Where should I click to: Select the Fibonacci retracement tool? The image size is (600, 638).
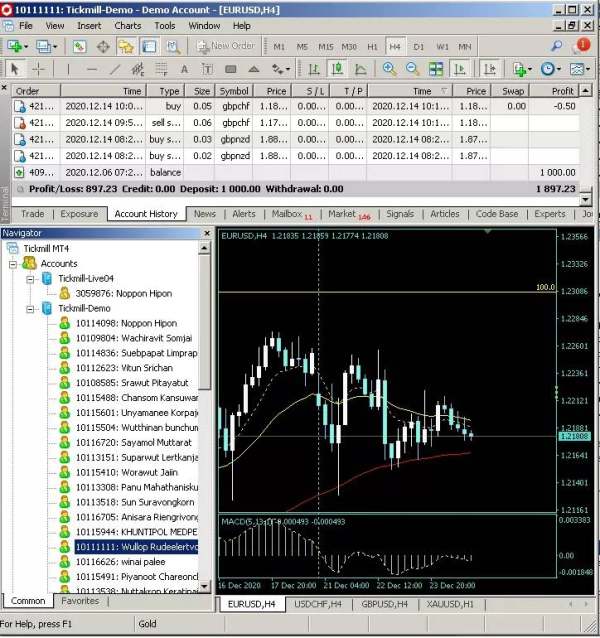pyautogui.click(x=161, y=69)
